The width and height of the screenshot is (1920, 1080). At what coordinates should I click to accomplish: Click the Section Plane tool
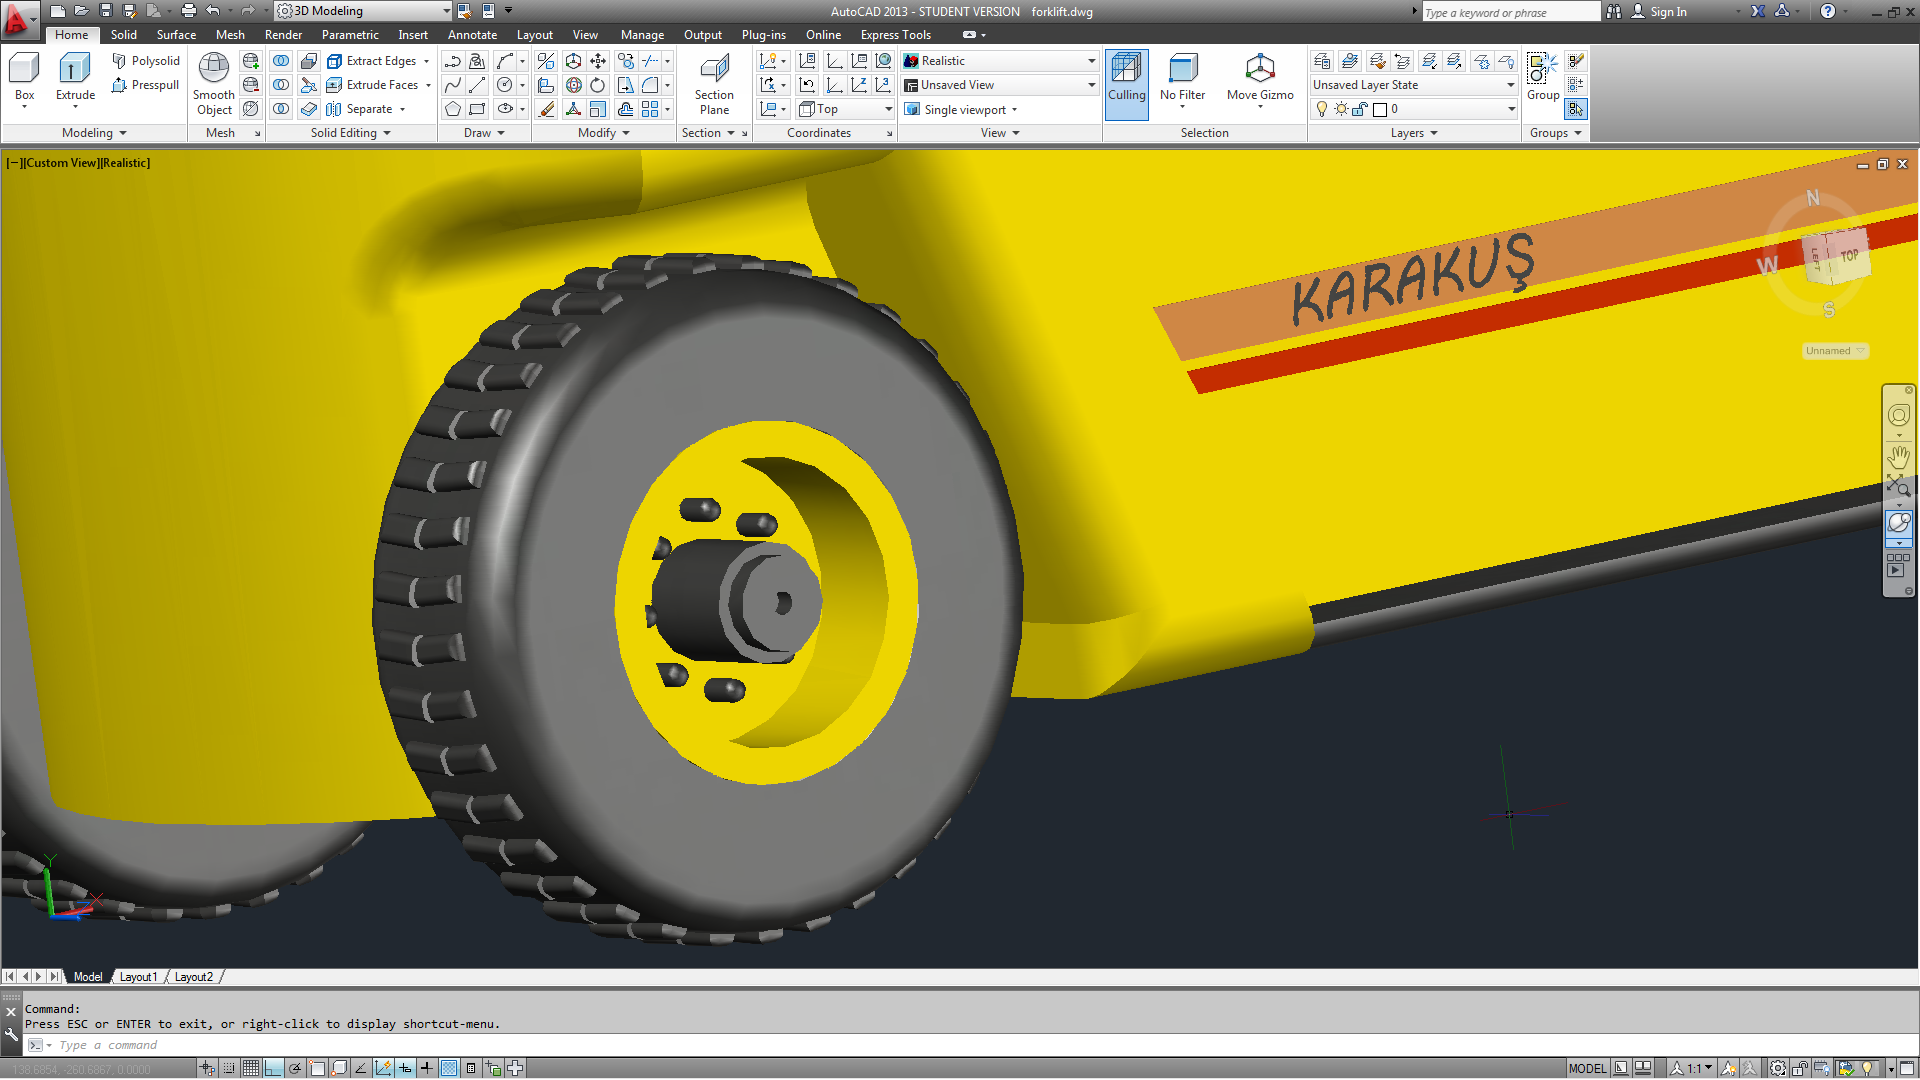tap(714, 85)
